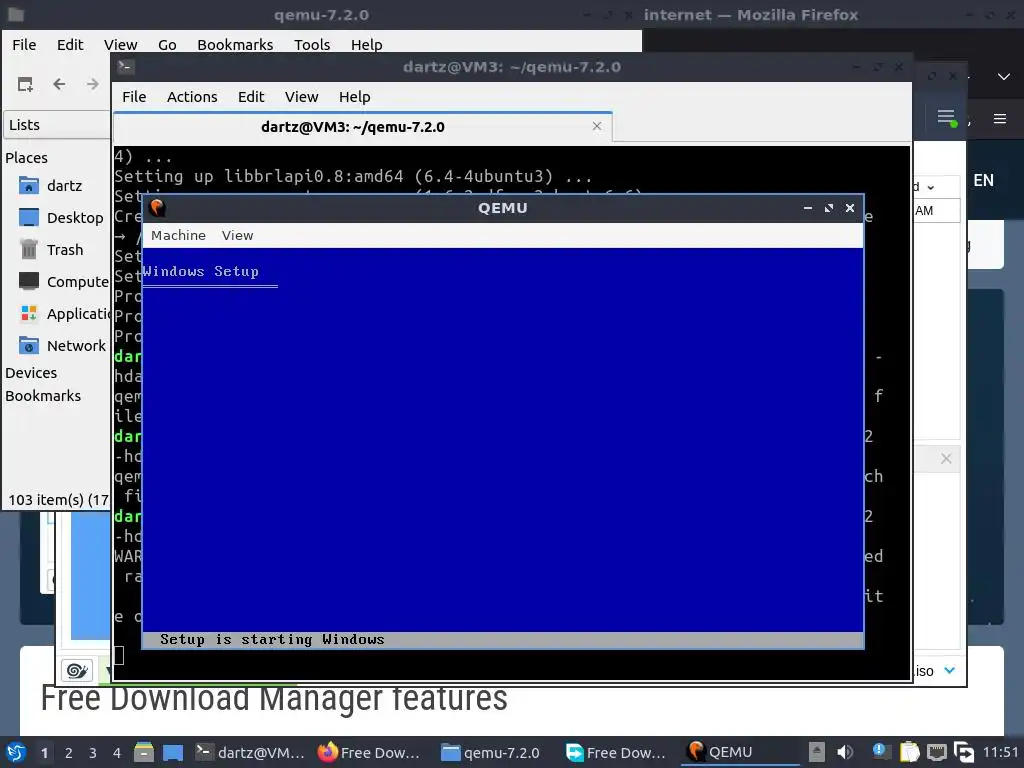Switch to workspace 4
Image resolution: width=1024 pixels, height=768 pixels.
[117, 753]
